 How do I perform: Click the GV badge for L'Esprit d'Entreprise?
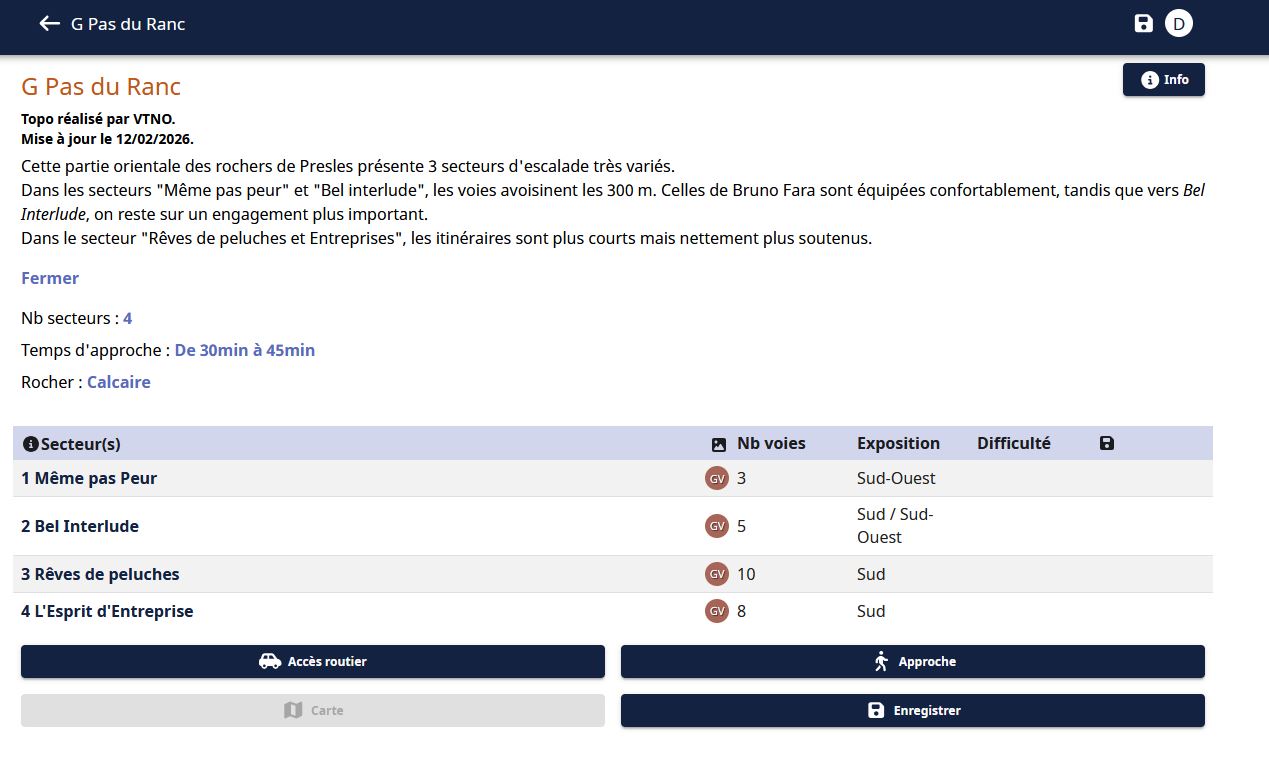click(717, 611)
